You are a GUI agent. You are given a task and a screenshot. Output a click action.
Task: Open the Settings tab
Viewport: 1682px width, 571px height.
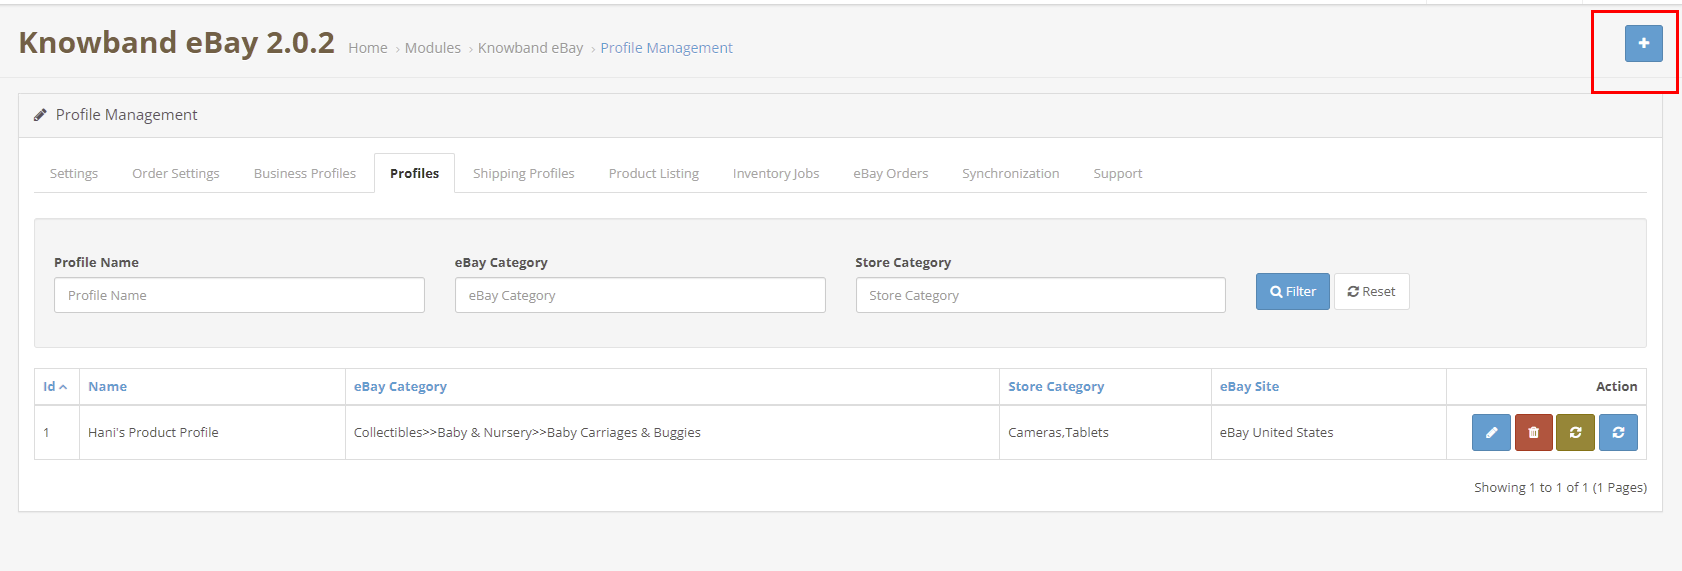point(74,173)
